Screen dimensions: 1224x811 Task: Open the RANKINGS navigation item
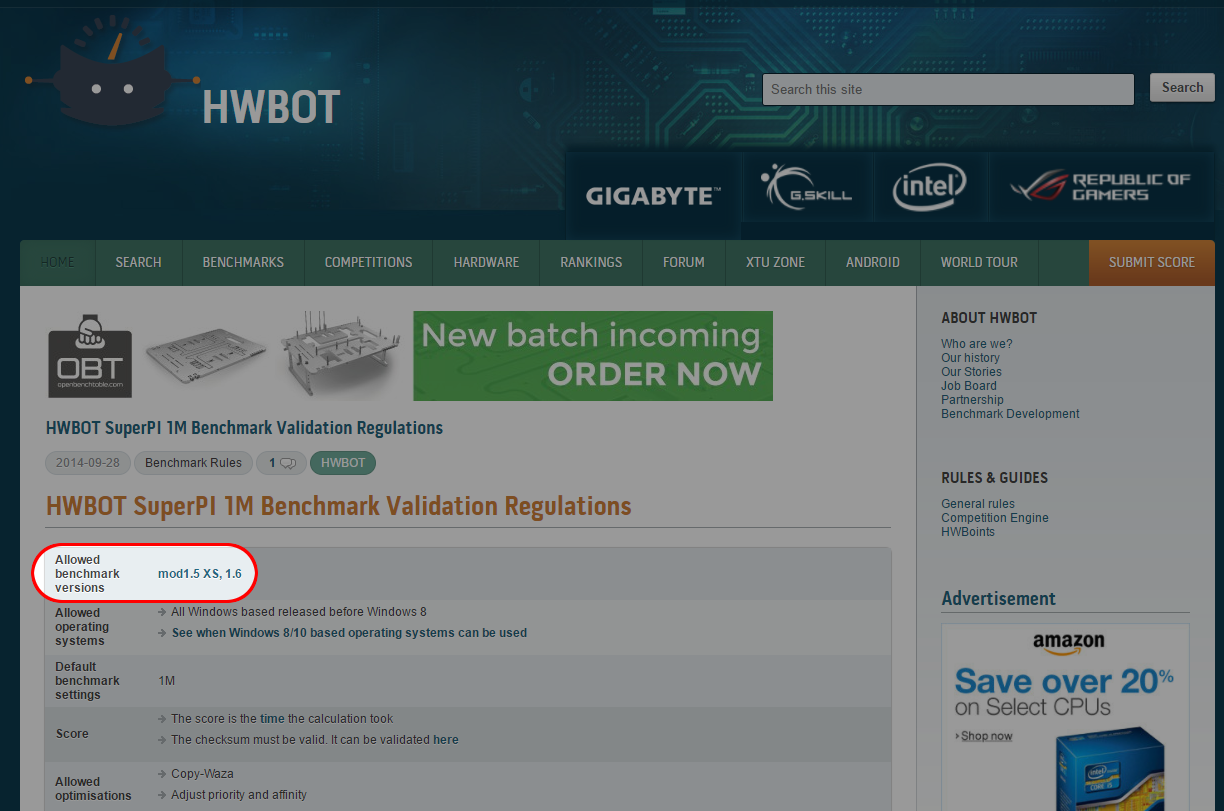591,262
